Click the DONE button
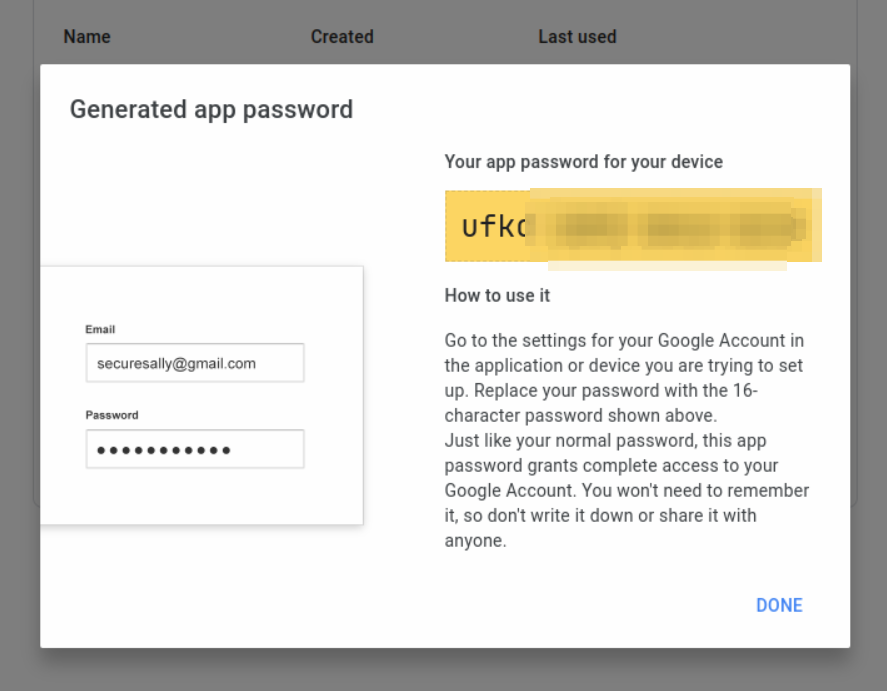Image resolution: width=887 pixels, height=691 pixels. click(779, 605)
